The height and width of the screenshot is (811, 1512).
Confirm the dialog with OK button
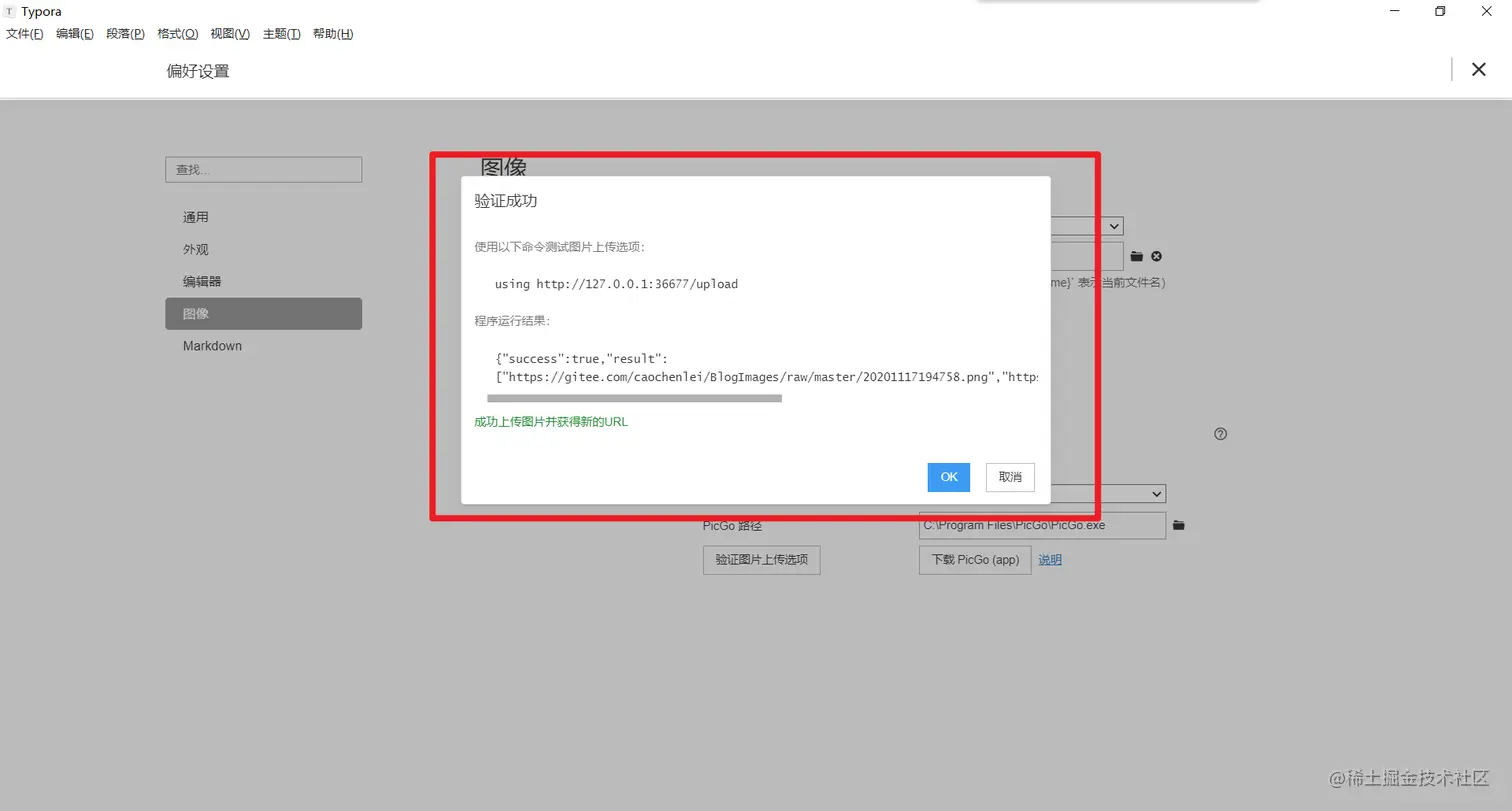[x=948, y=477]
